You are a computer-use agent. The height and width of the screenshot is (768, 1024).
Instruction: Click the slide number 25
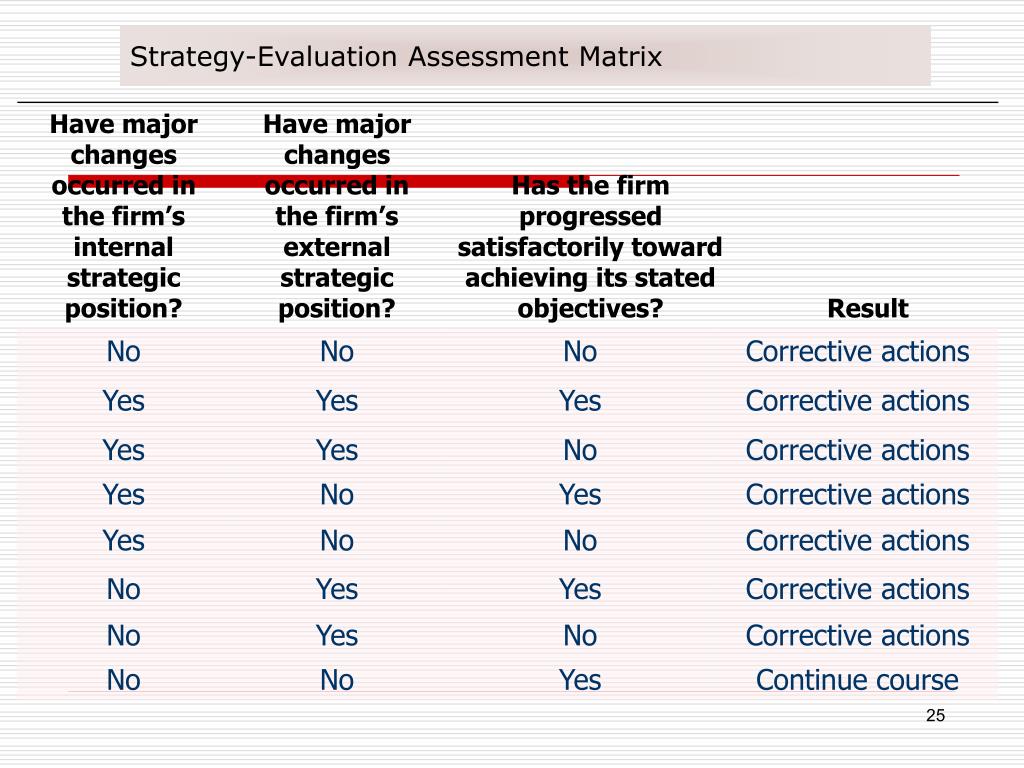pyautogui.click(x=935, y=716)
